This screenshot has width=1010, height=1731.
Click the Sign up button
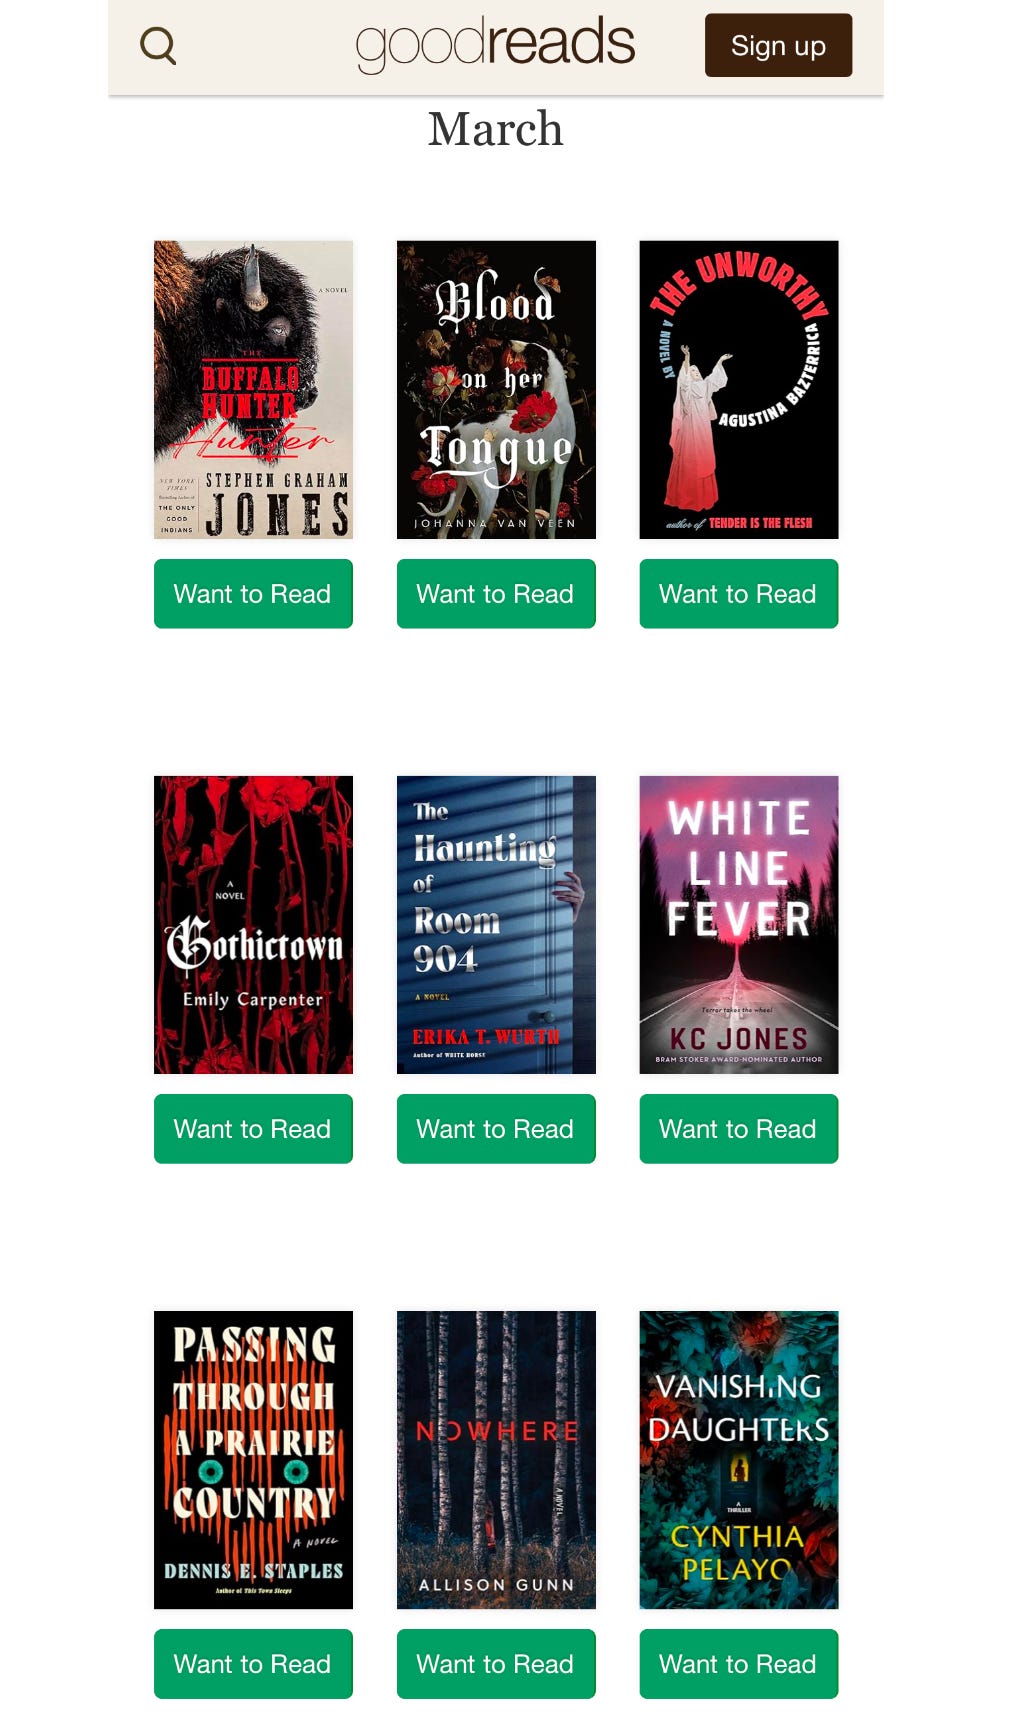pyautogui.click(x=778, y=45)
